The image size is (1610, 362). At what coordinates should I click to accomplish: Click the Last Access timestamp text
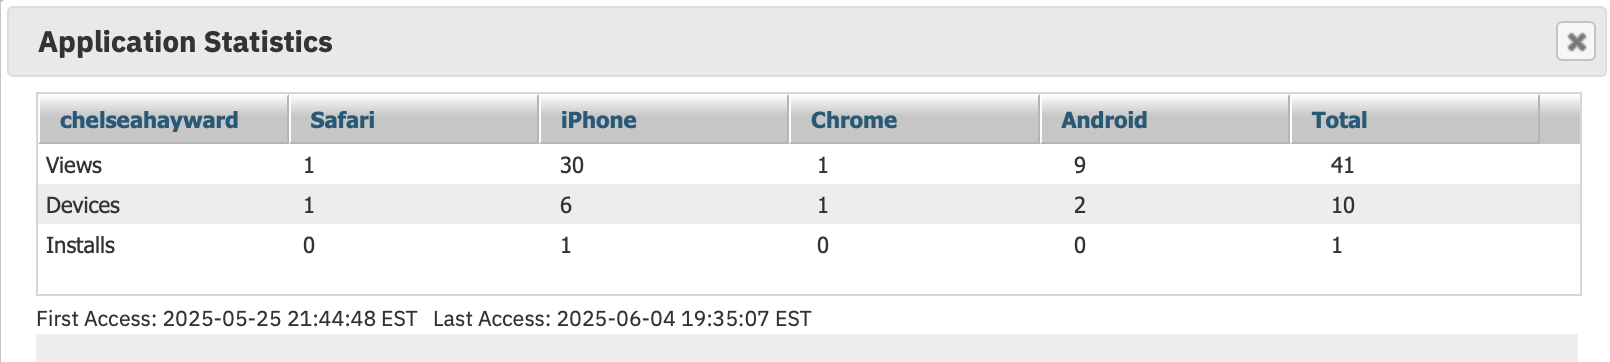click(622, 319)
